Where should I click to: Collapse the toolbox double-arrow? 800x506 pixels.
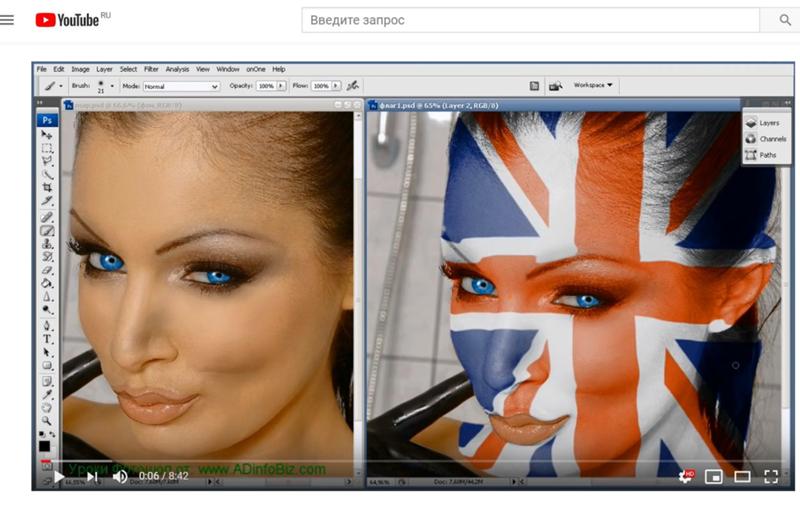click(x=40, y=104)
